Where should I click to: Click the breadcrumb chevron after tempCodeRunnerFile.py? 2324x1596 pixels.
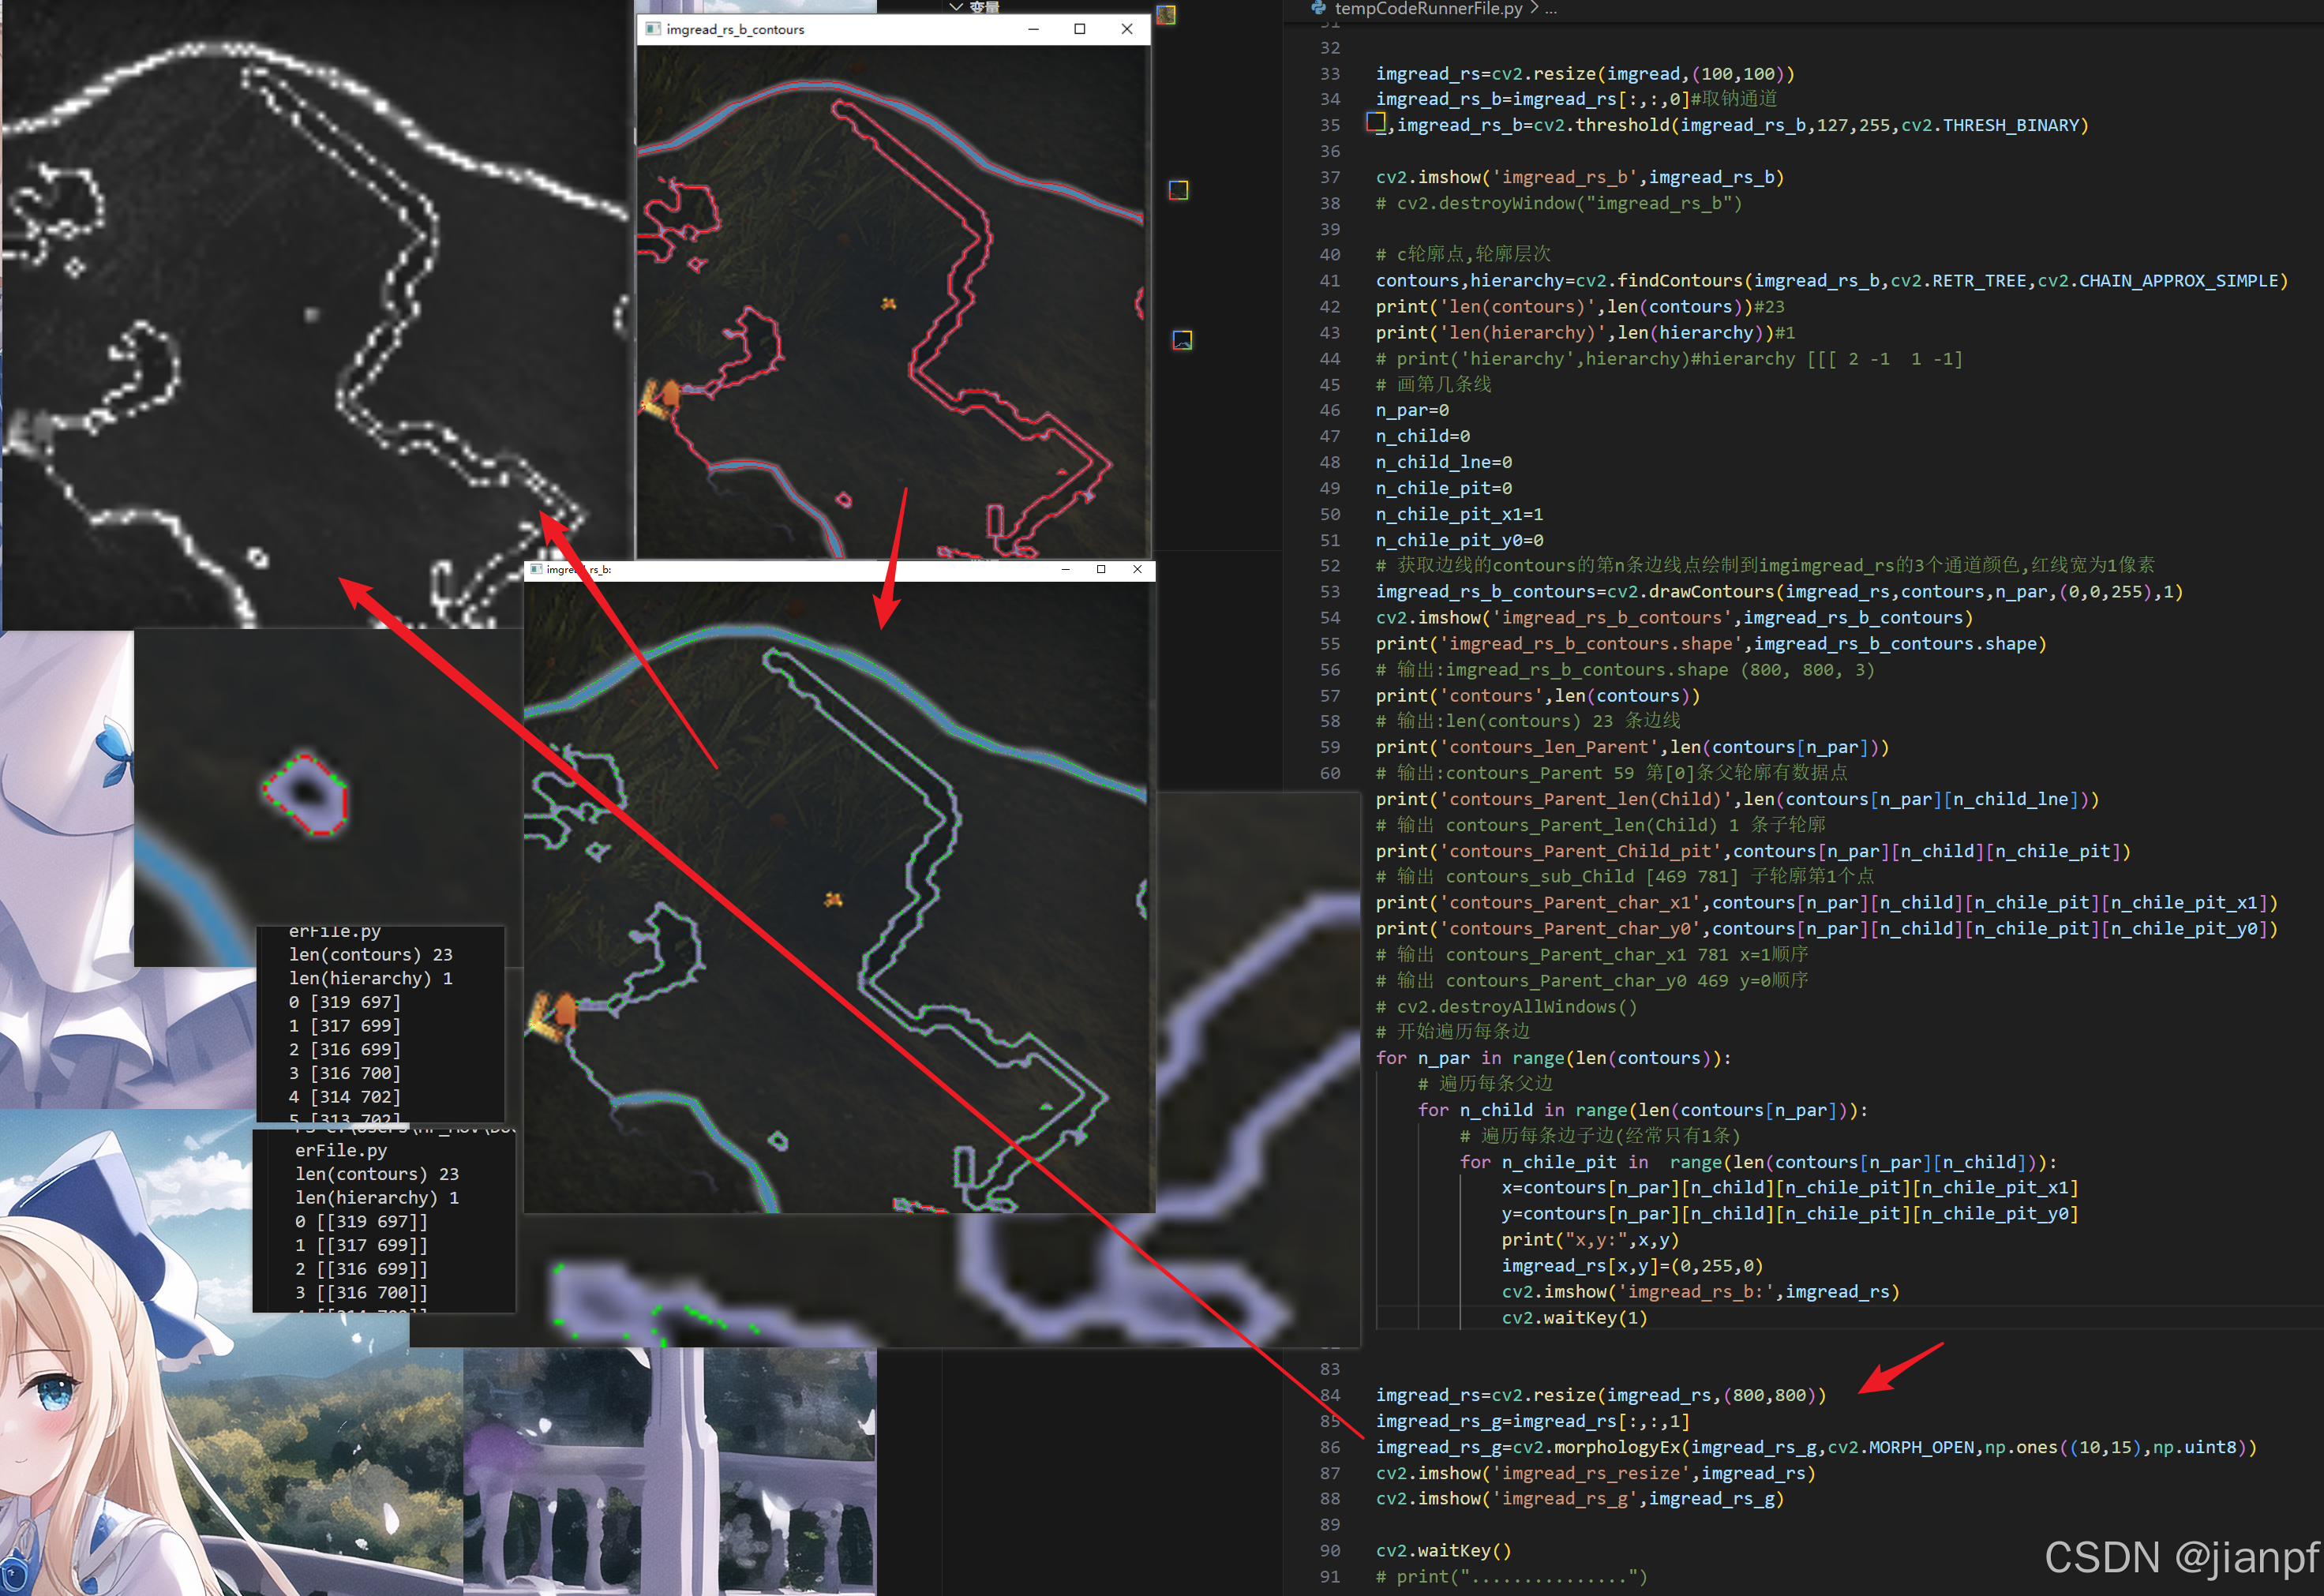tap(1534, 8)
